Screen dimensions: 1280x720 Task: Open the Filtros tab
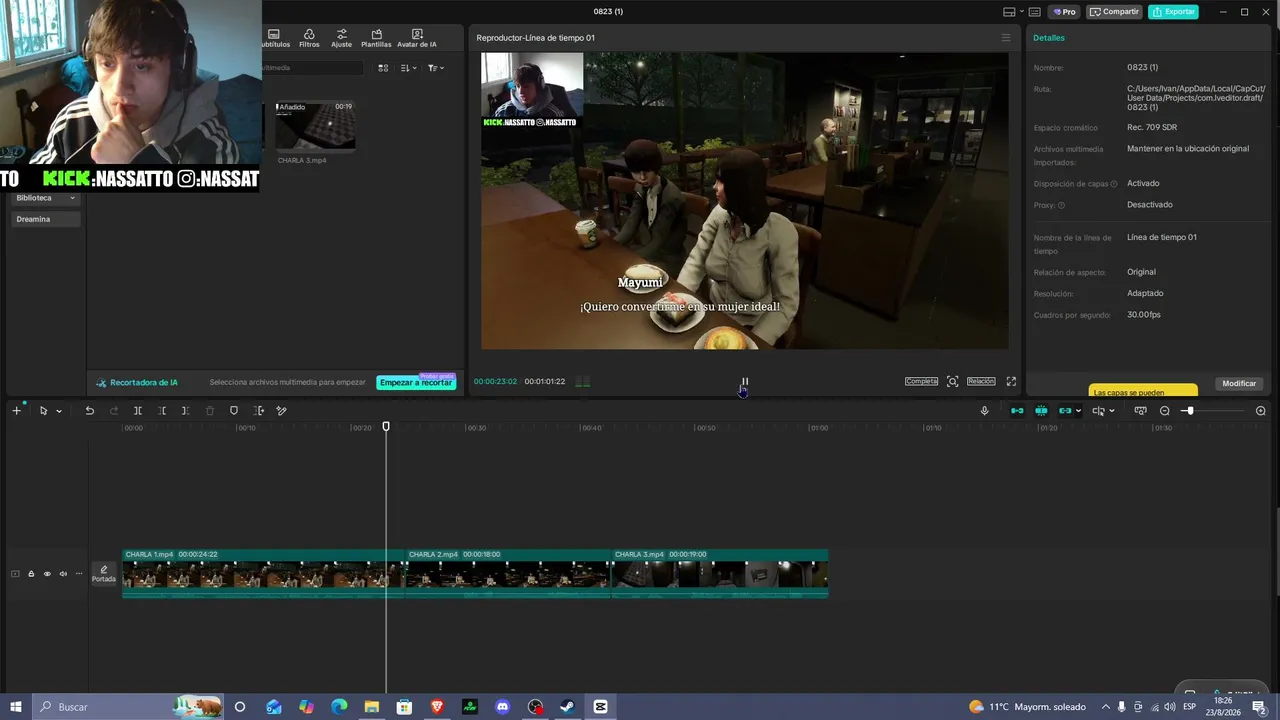coord(309,38)
